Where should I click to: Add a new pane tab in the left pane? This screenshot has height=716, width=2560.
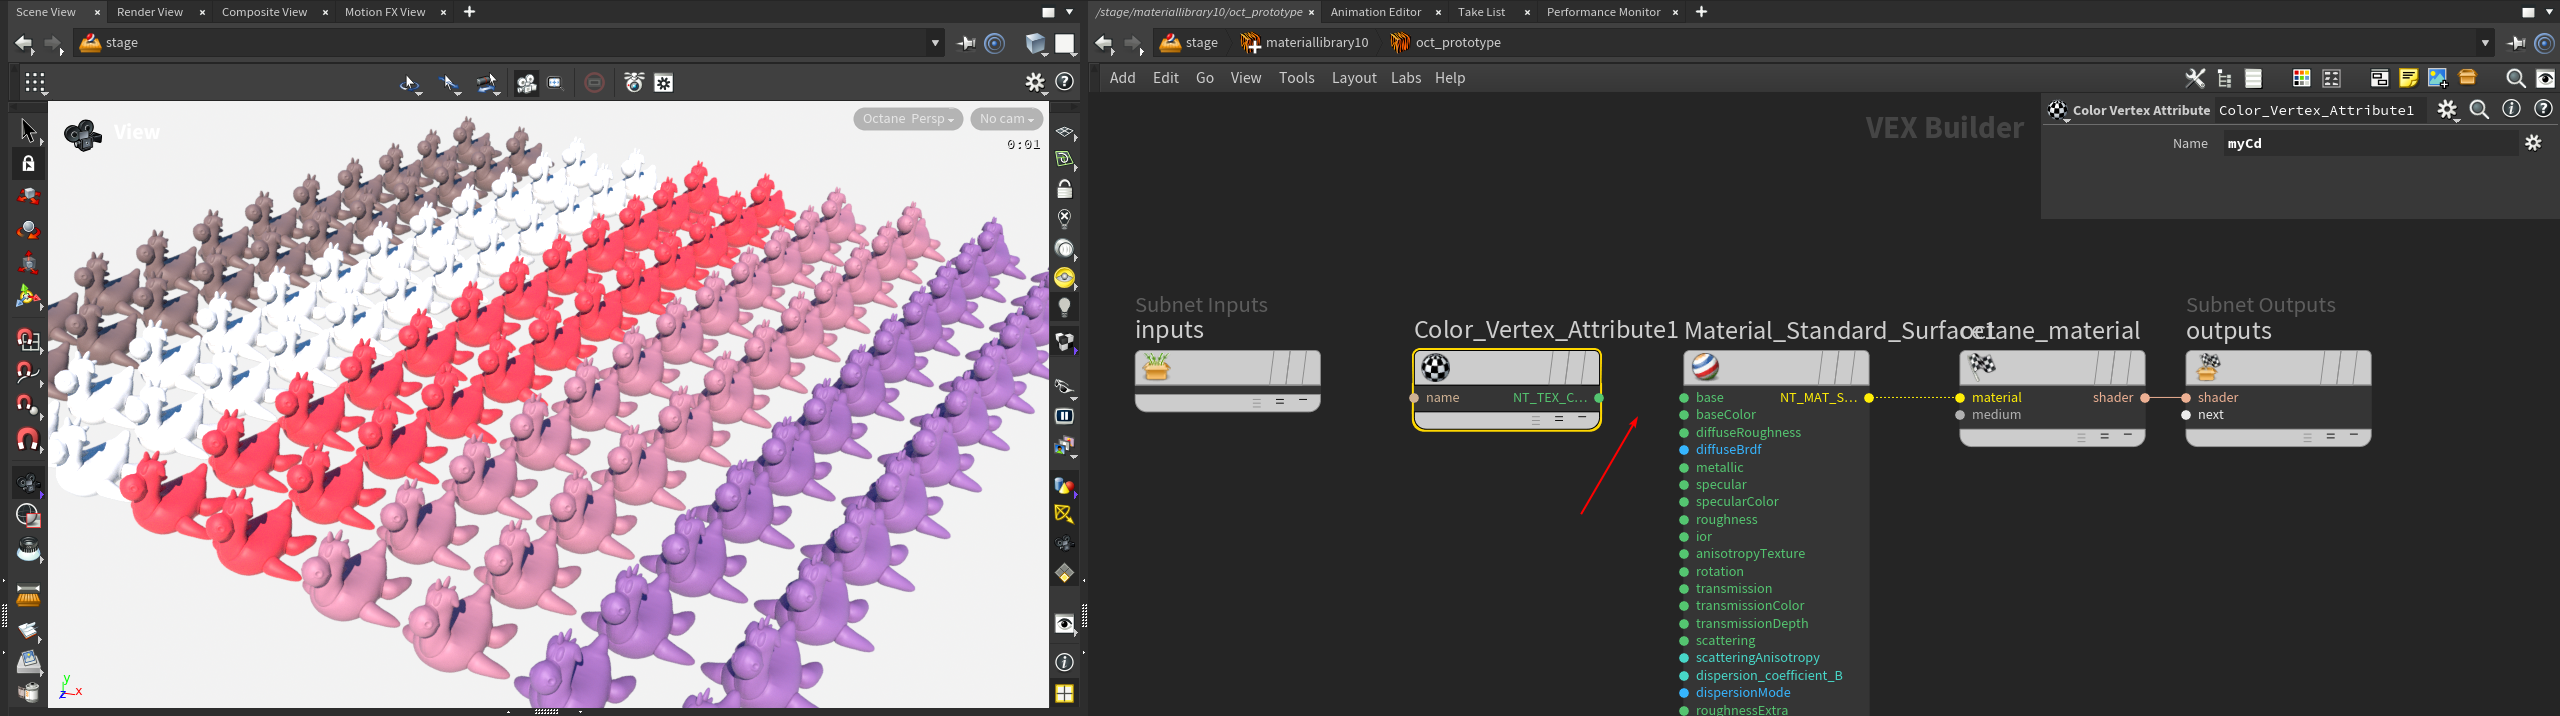point(469,12)
